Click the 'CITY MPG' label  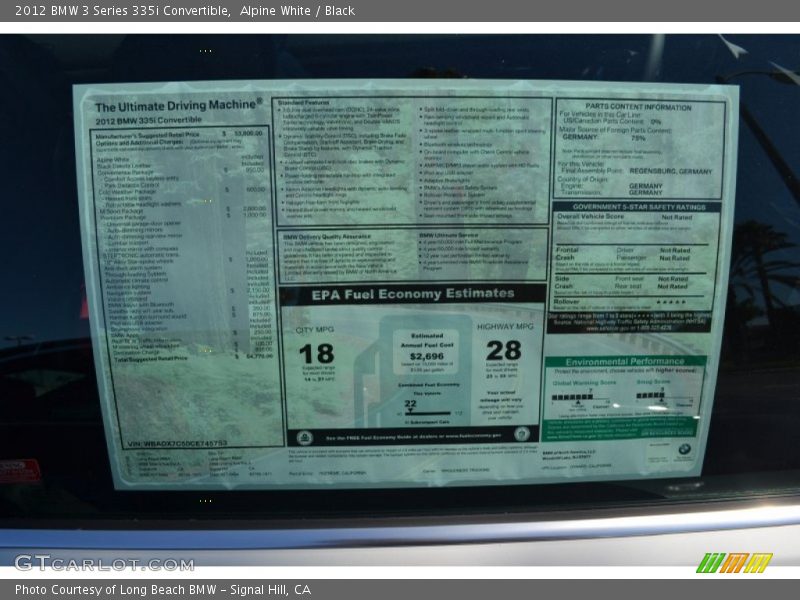tap(315, 330)
